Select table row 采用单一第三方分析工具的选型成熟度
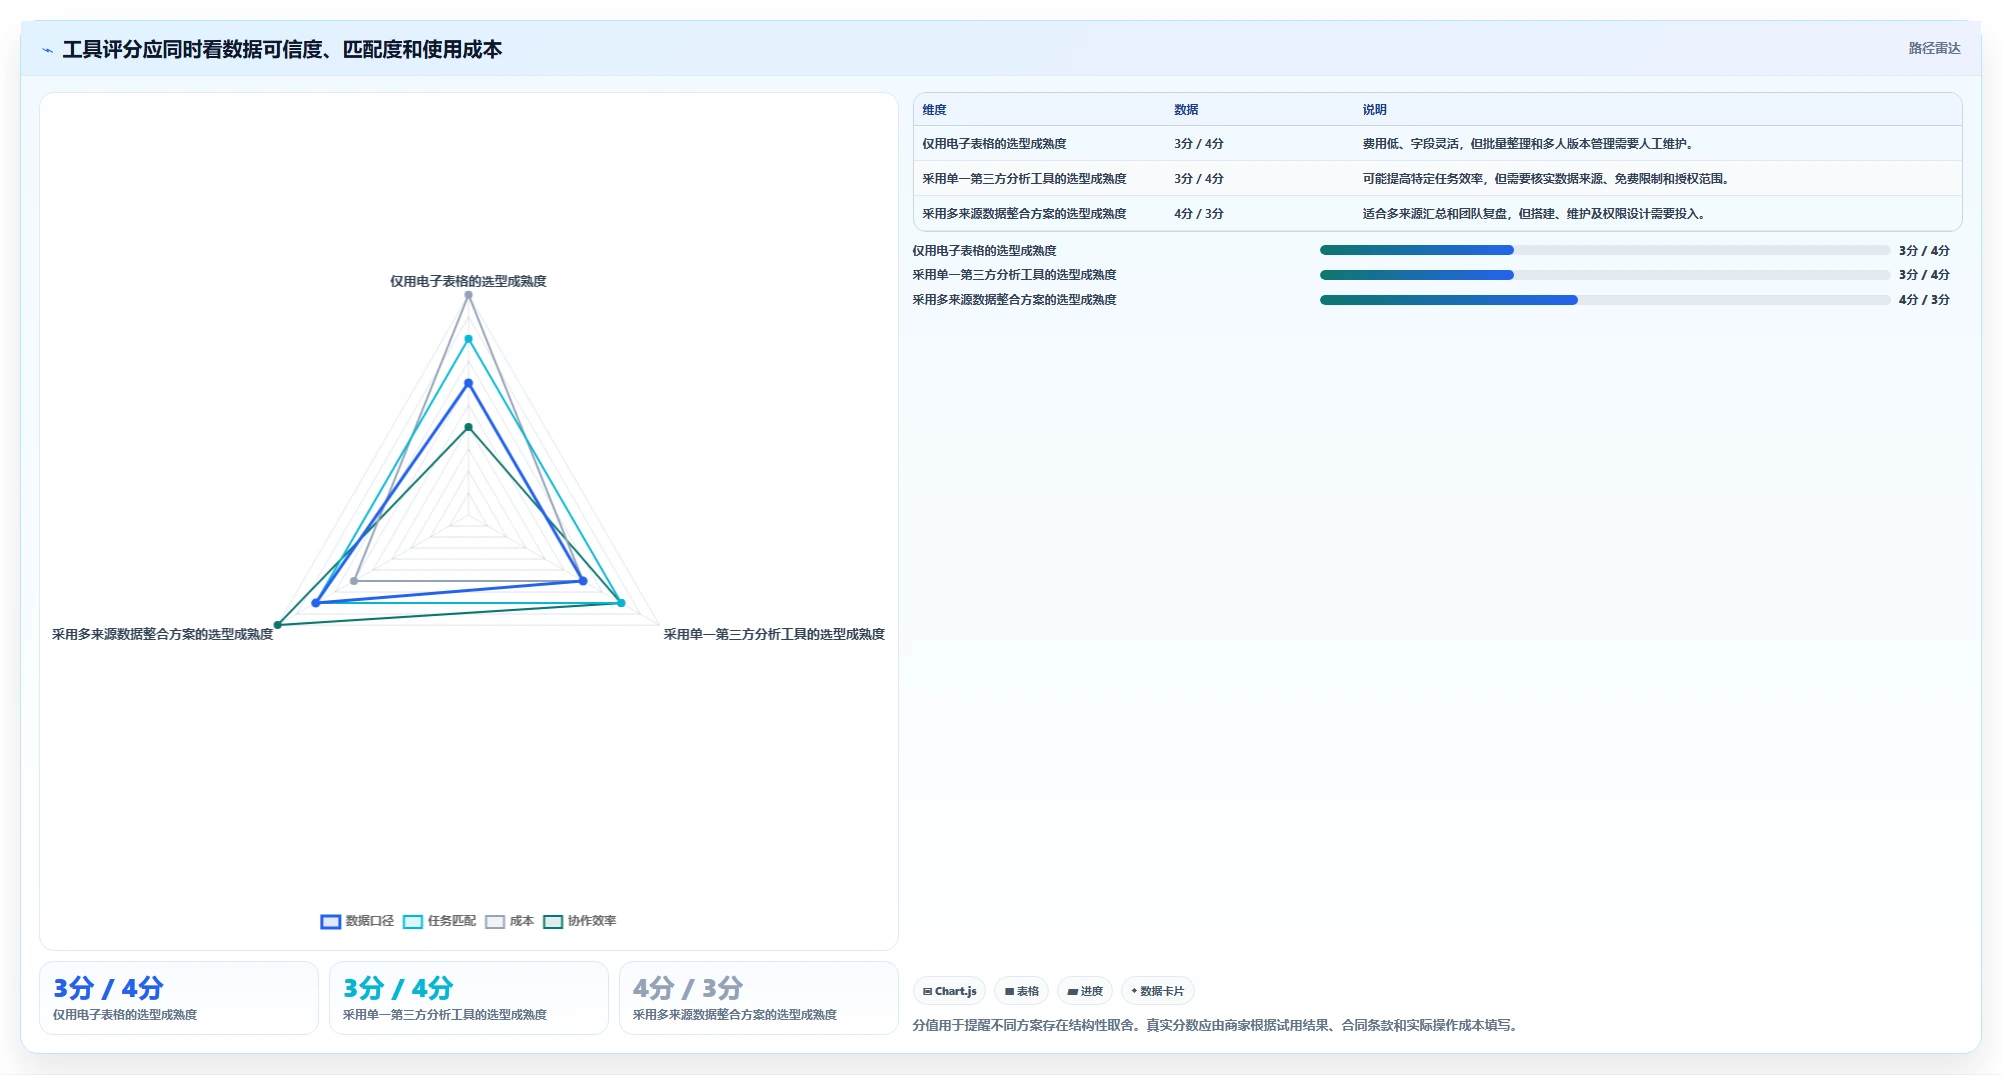The height and width of the screenshot is (1075, 2002). point(1437,179)
